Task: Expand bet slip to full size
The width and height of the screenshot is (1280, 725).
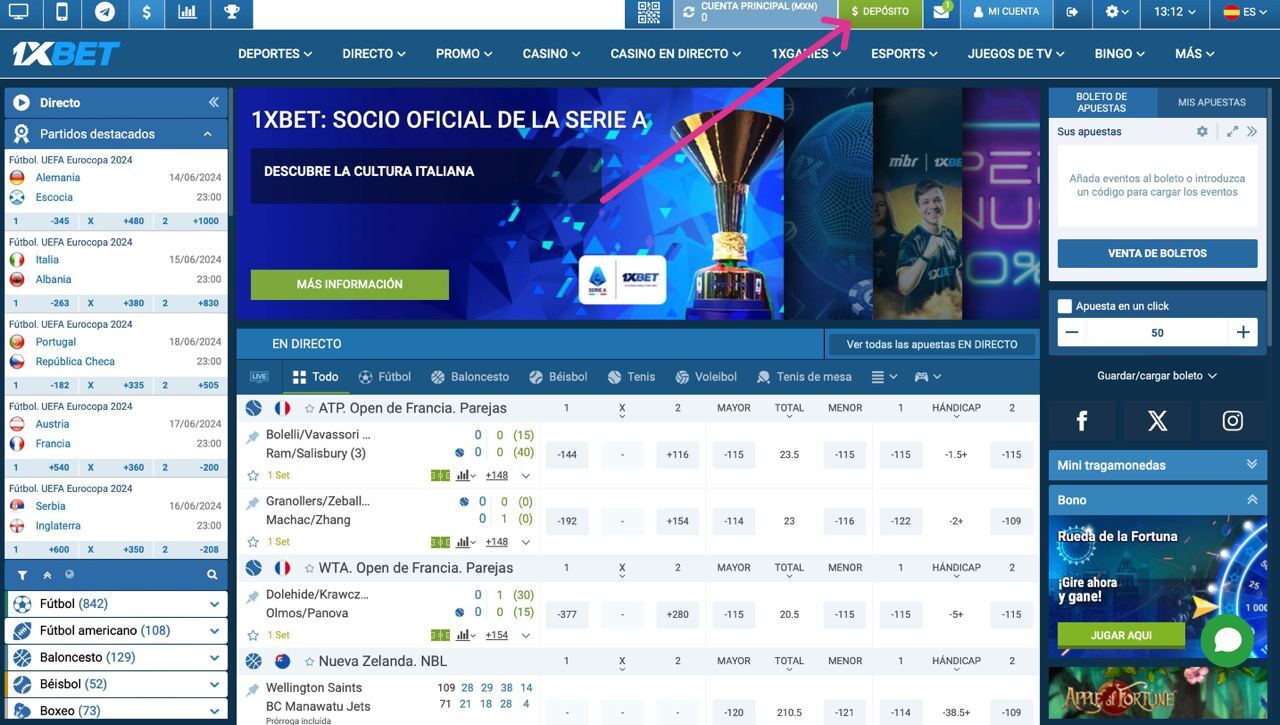Action: pos(1232,131)
